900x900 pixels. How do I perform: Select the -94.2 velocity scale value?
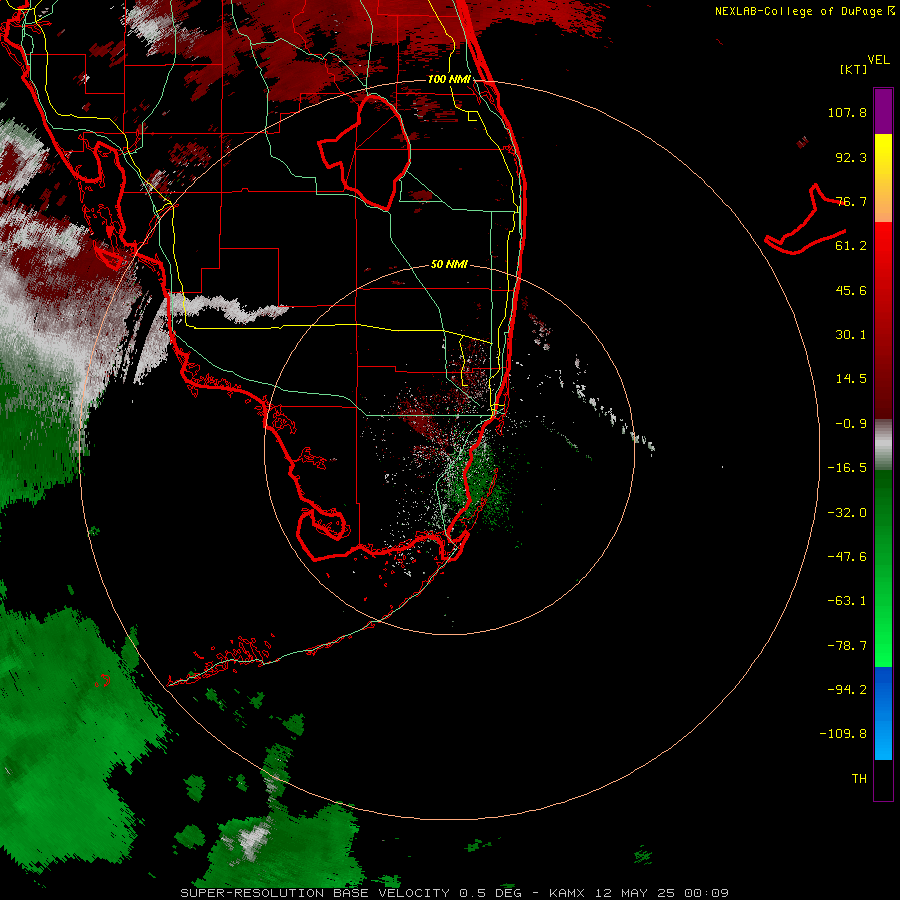pyautogui.click(x=847, y=689)
